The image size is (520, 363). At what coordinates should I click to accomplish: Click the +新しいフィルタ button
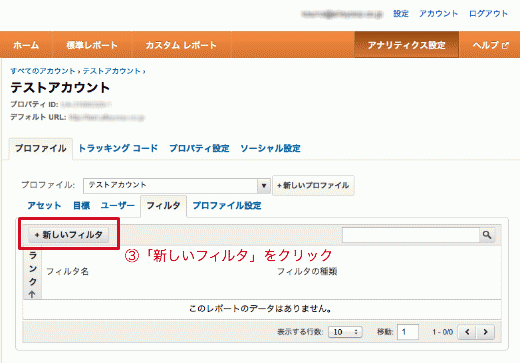pos(69,235)
